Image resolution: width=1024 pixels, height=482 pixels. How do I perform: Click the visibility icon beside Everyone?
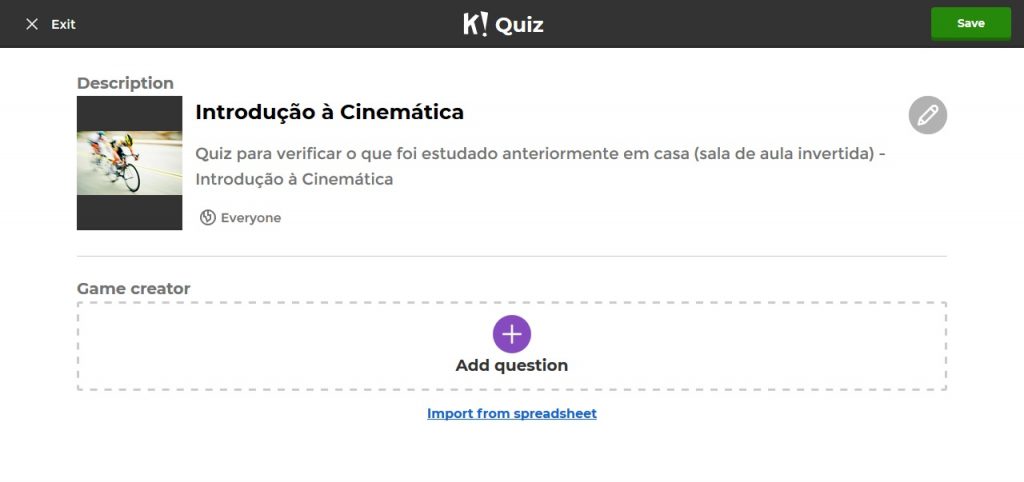208,217
